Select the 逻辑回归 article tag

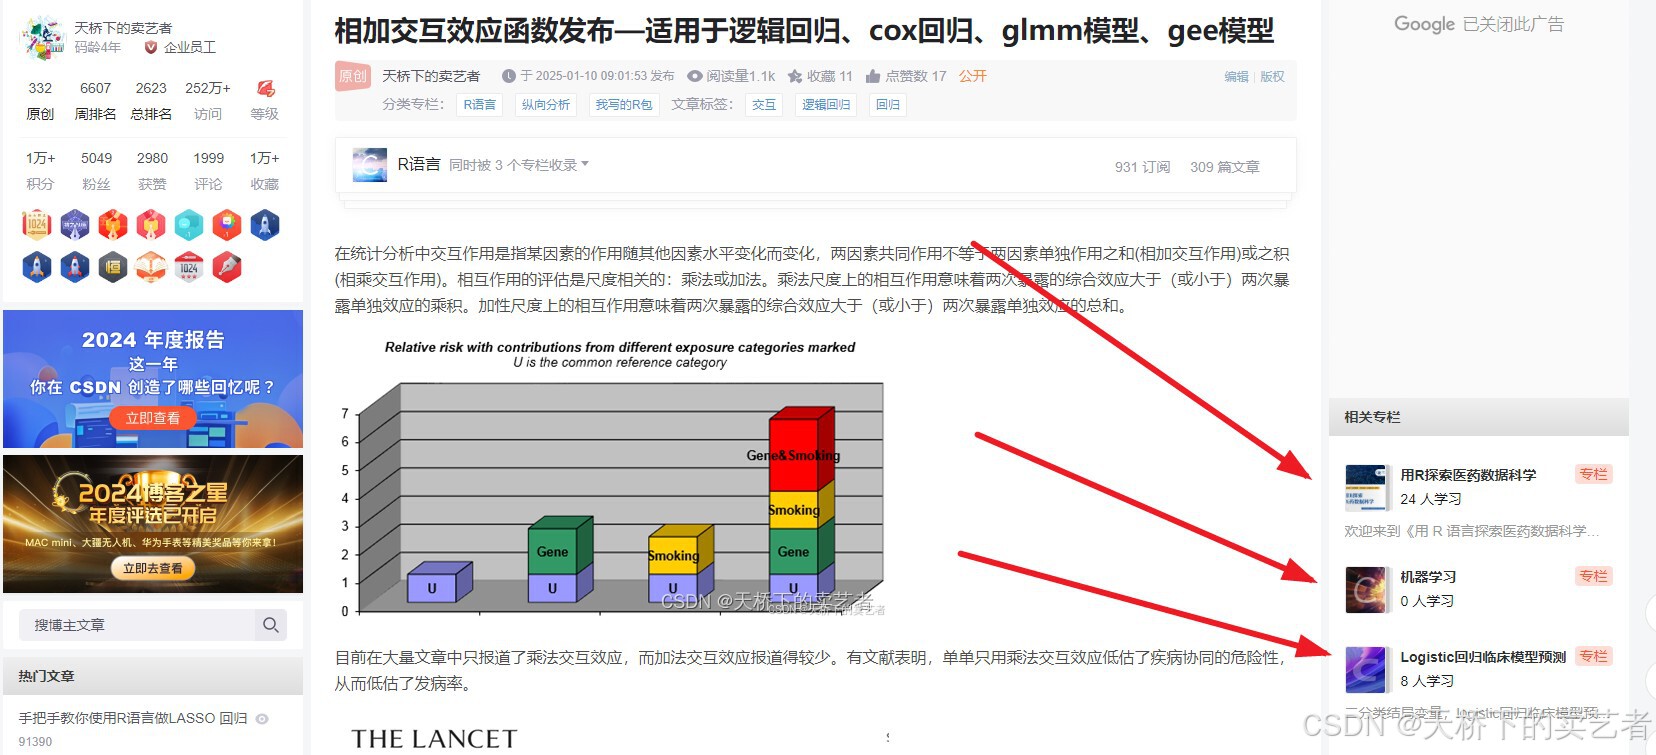coord(826,104)
